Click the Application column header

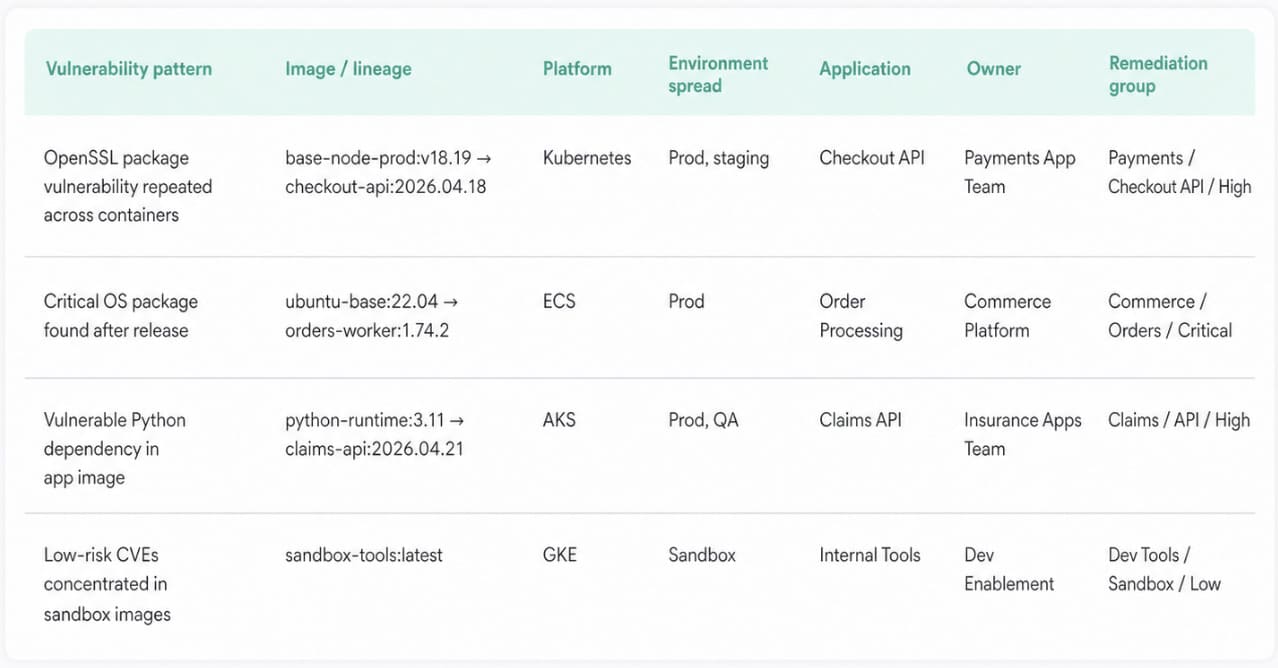[x=864, y=69]
